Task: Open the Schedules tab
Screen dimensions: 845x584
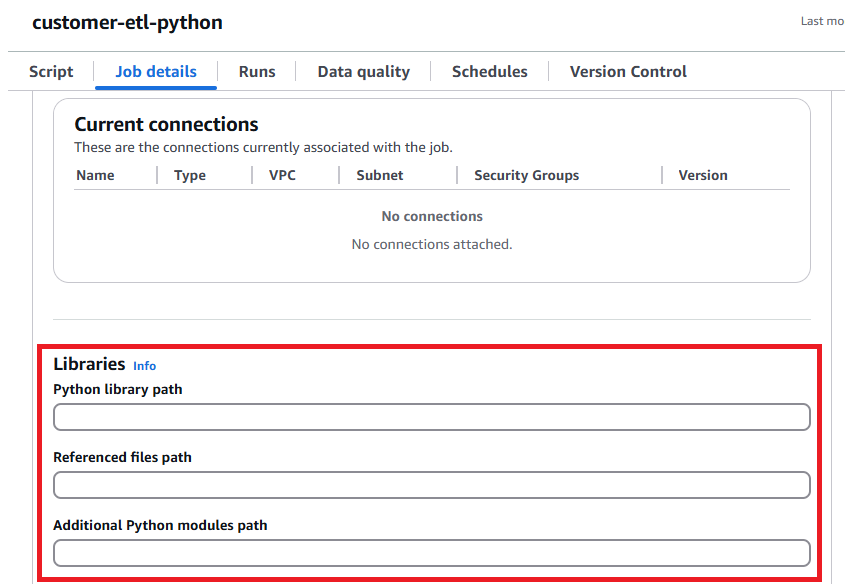Action: click(x=489, y=71)
